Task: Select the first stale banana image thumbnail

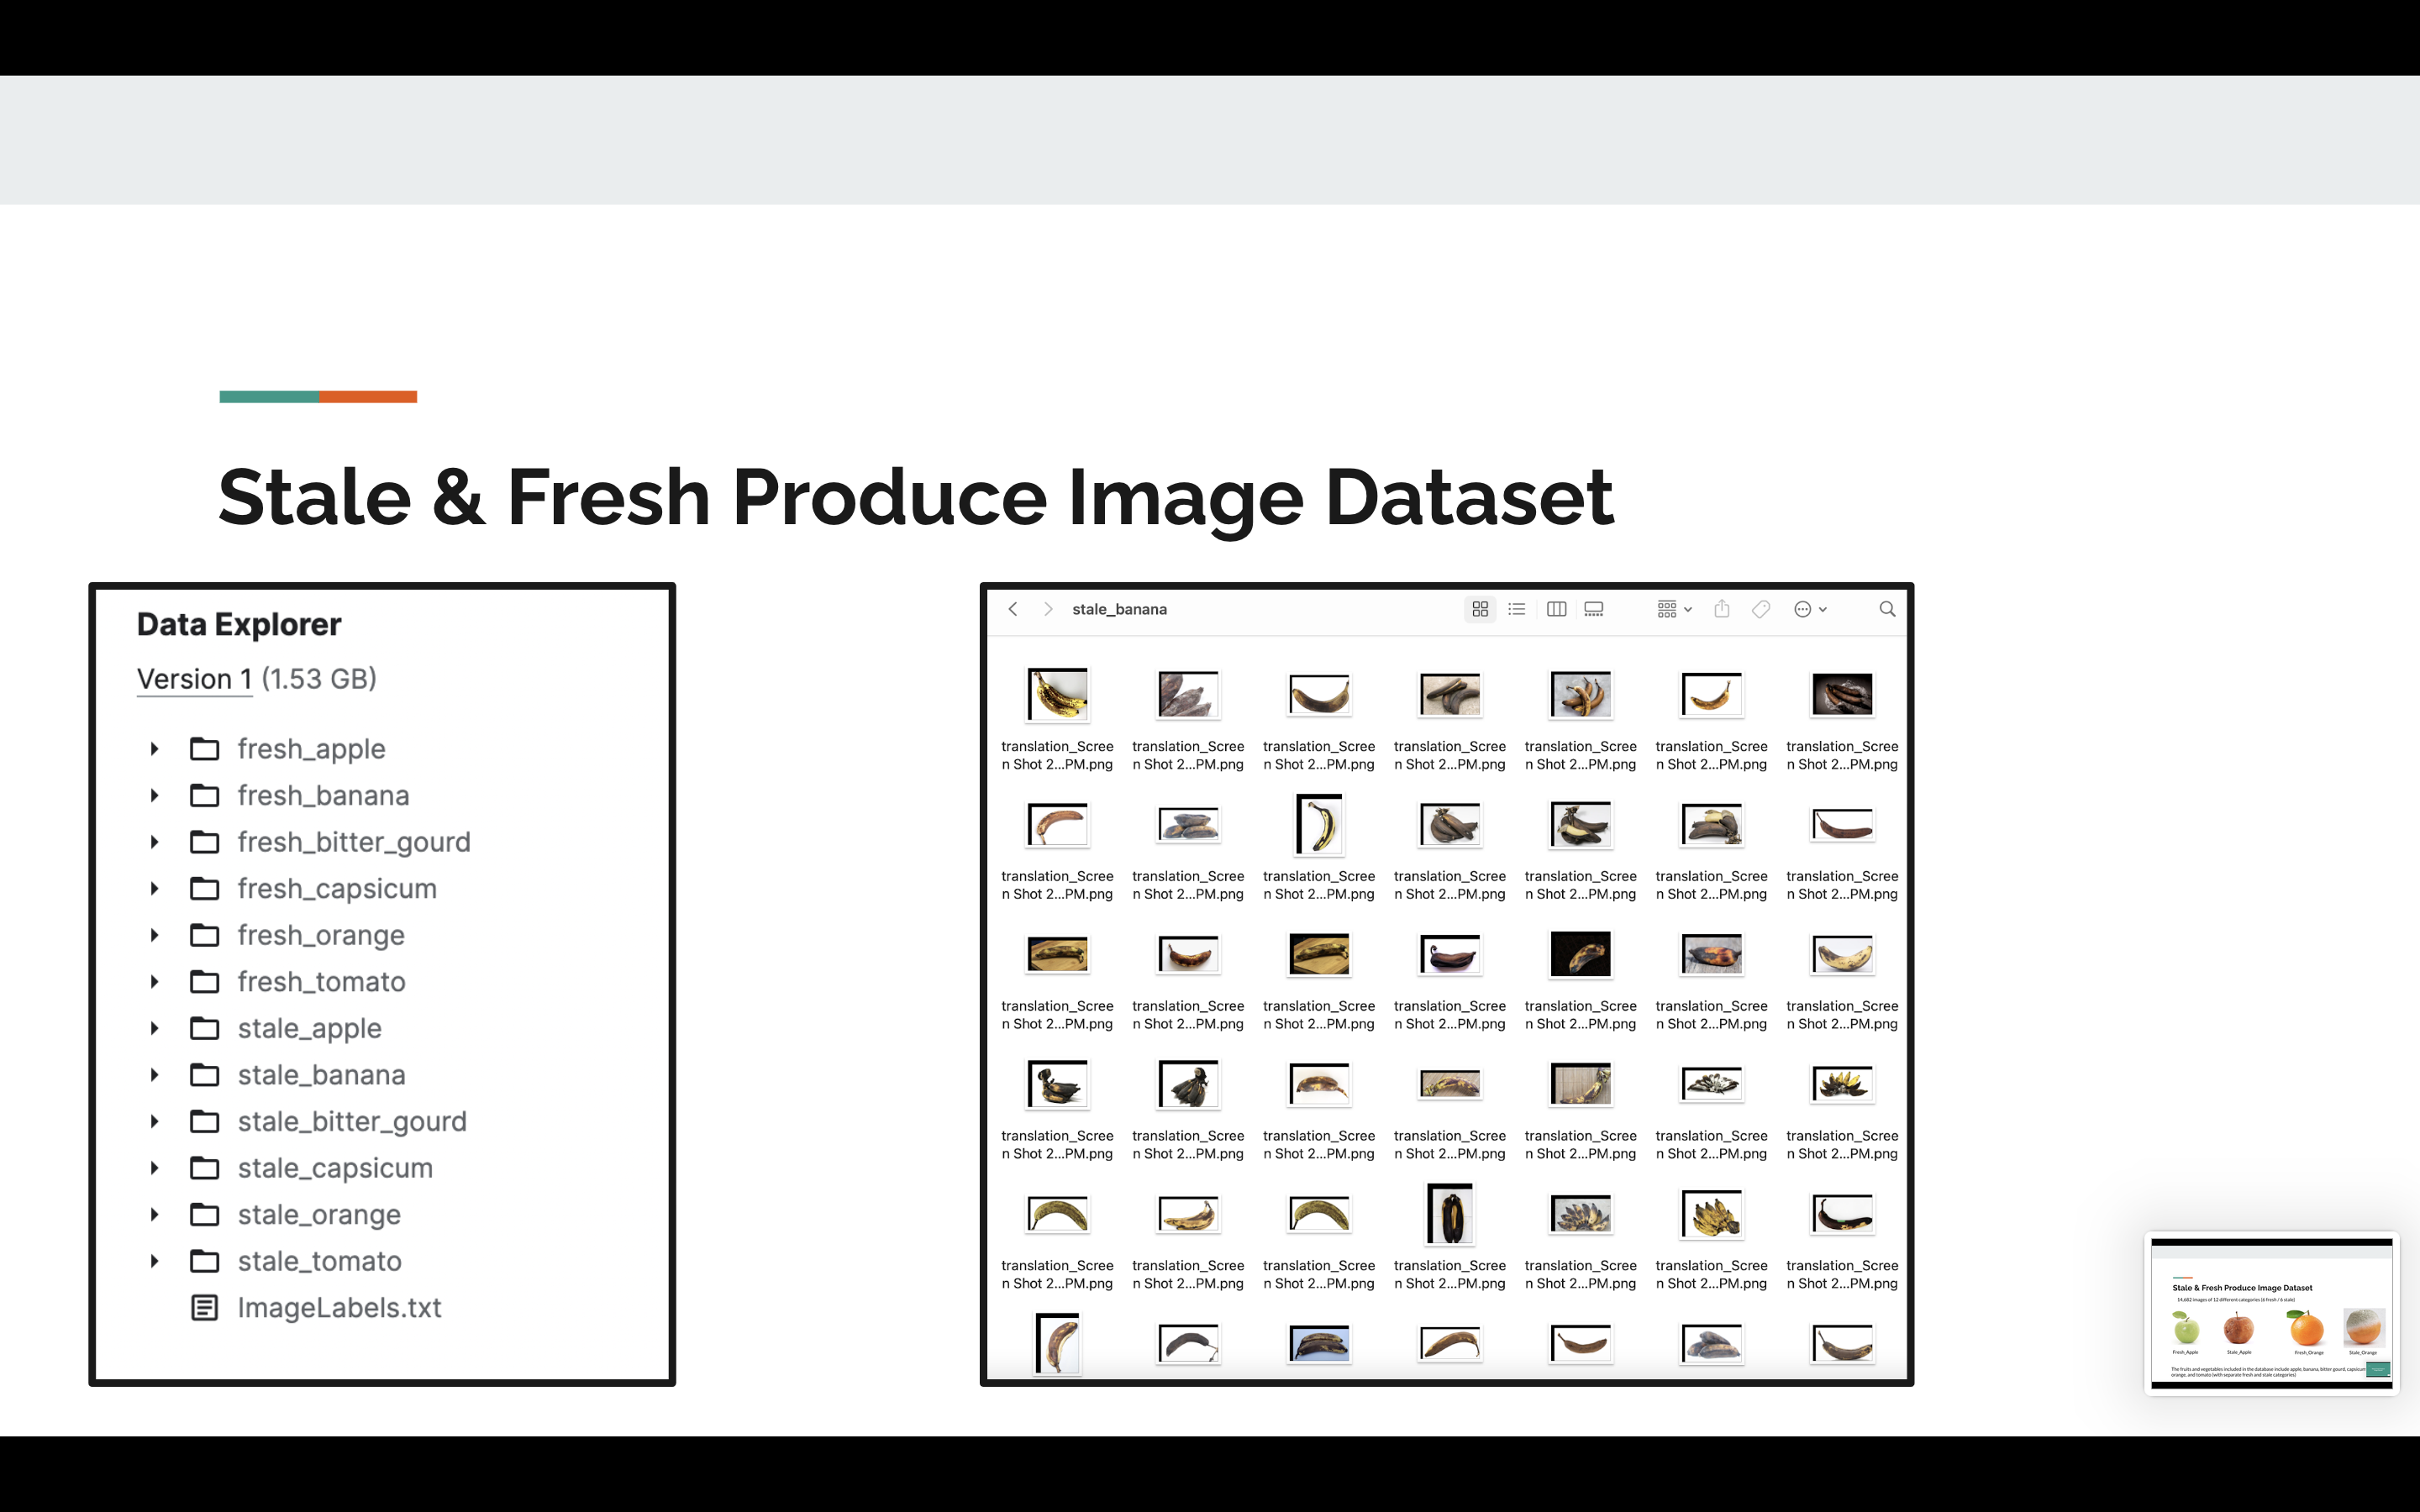Action: pyautogui.click(x=1057, y=694)
